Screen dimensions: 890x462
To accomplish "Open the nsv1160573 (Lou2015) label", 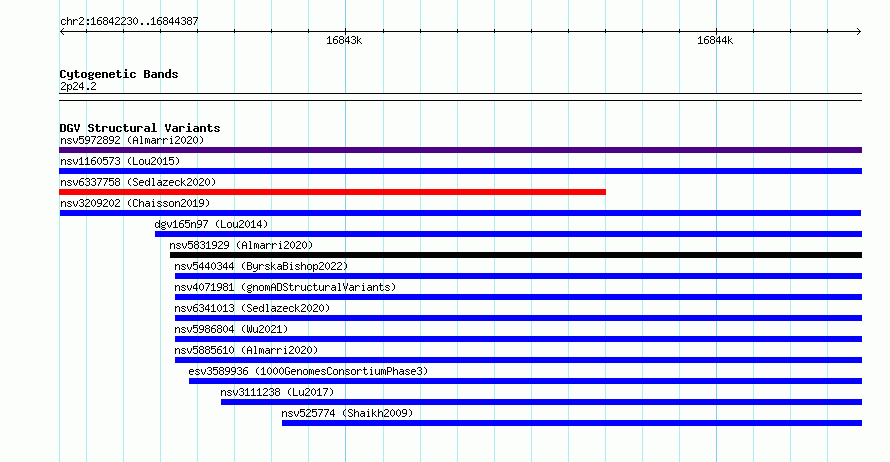I will 120,161.
